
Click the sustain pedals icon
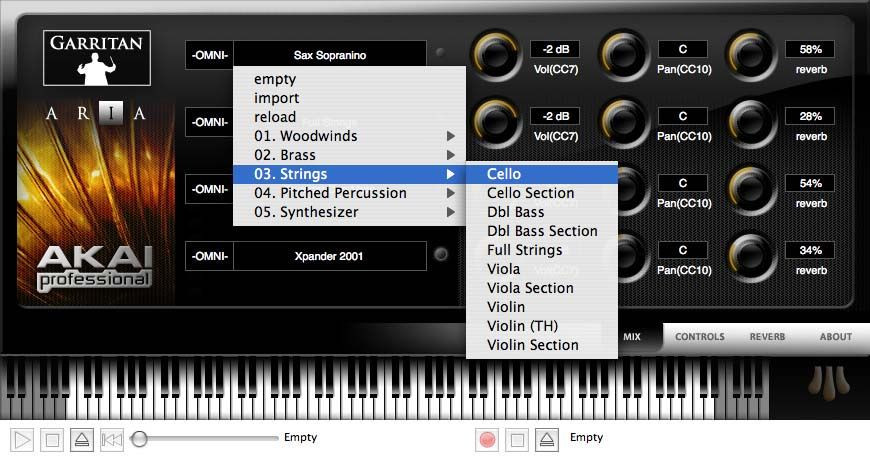(824, 383)
